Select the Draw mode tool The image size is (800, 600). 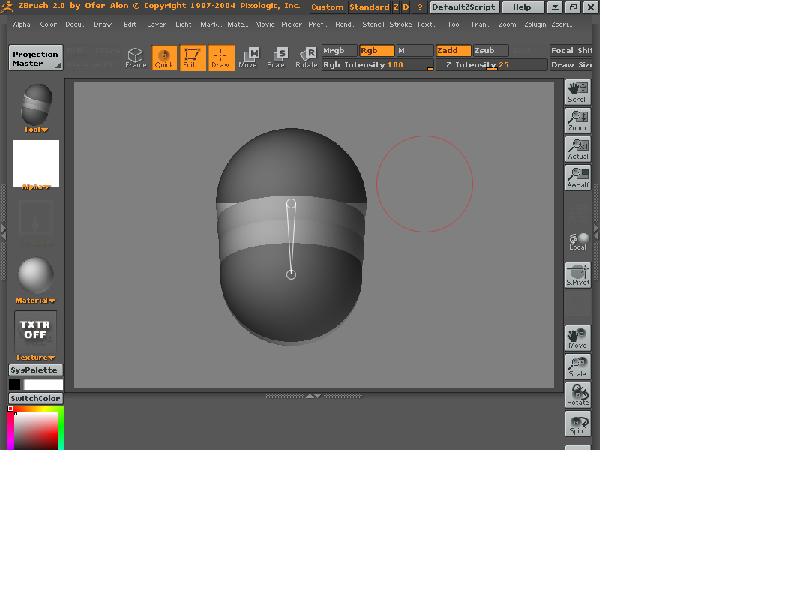[222, 58]
